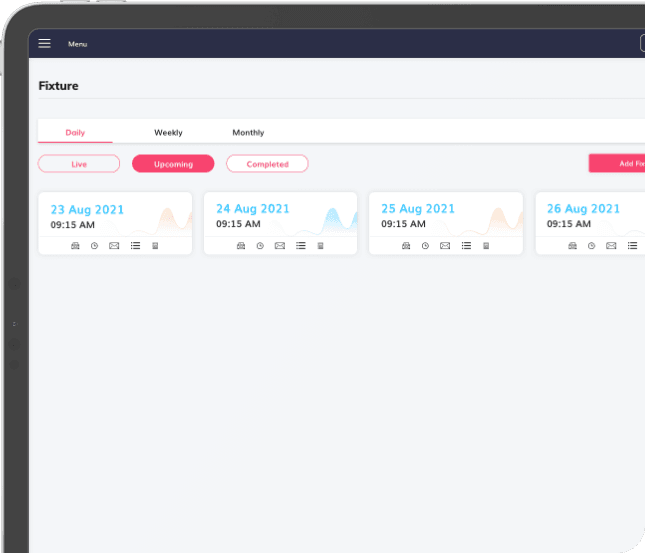645x553 pixels.
Task: Switch to the Weekly tab
Action: 168,133
